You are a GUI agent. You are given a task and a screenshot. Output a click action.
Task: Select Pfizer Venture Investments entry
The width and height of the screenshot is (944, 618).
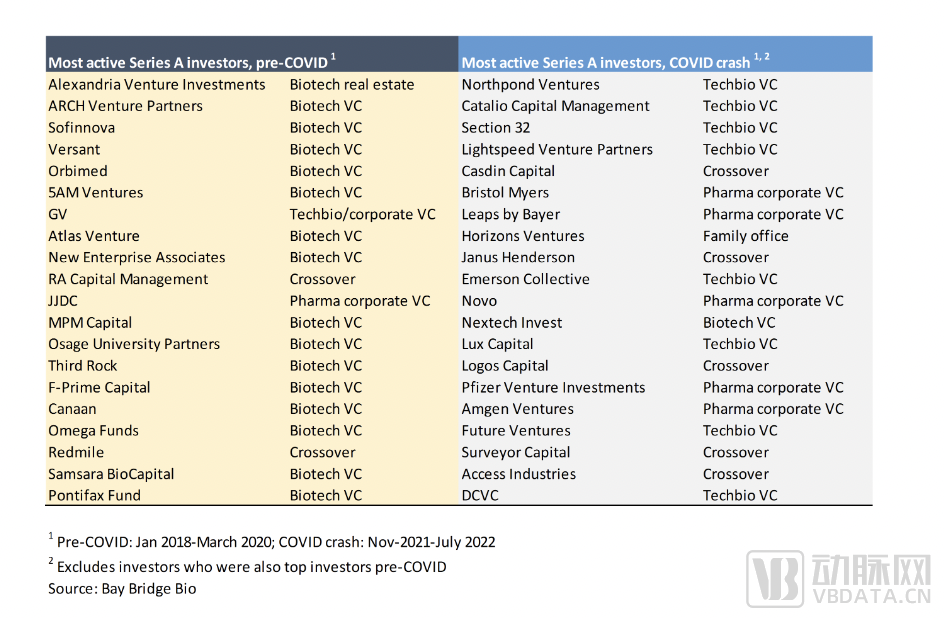coord(553,387)
